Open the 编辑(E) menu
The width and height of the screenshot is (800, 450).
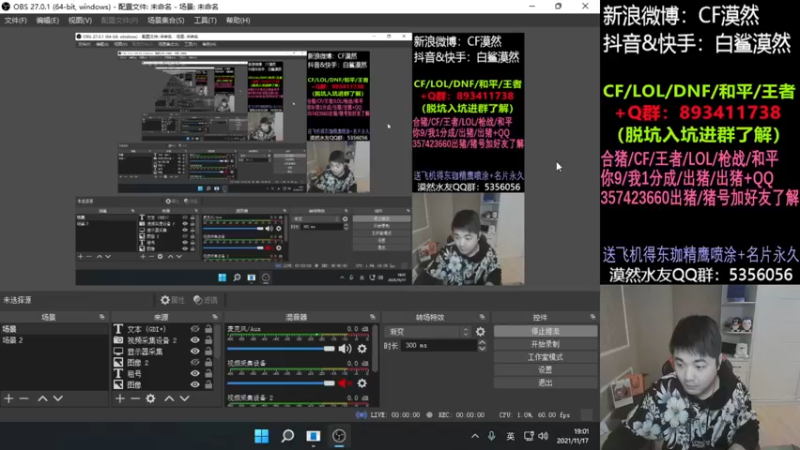click(x=47, y=20)
